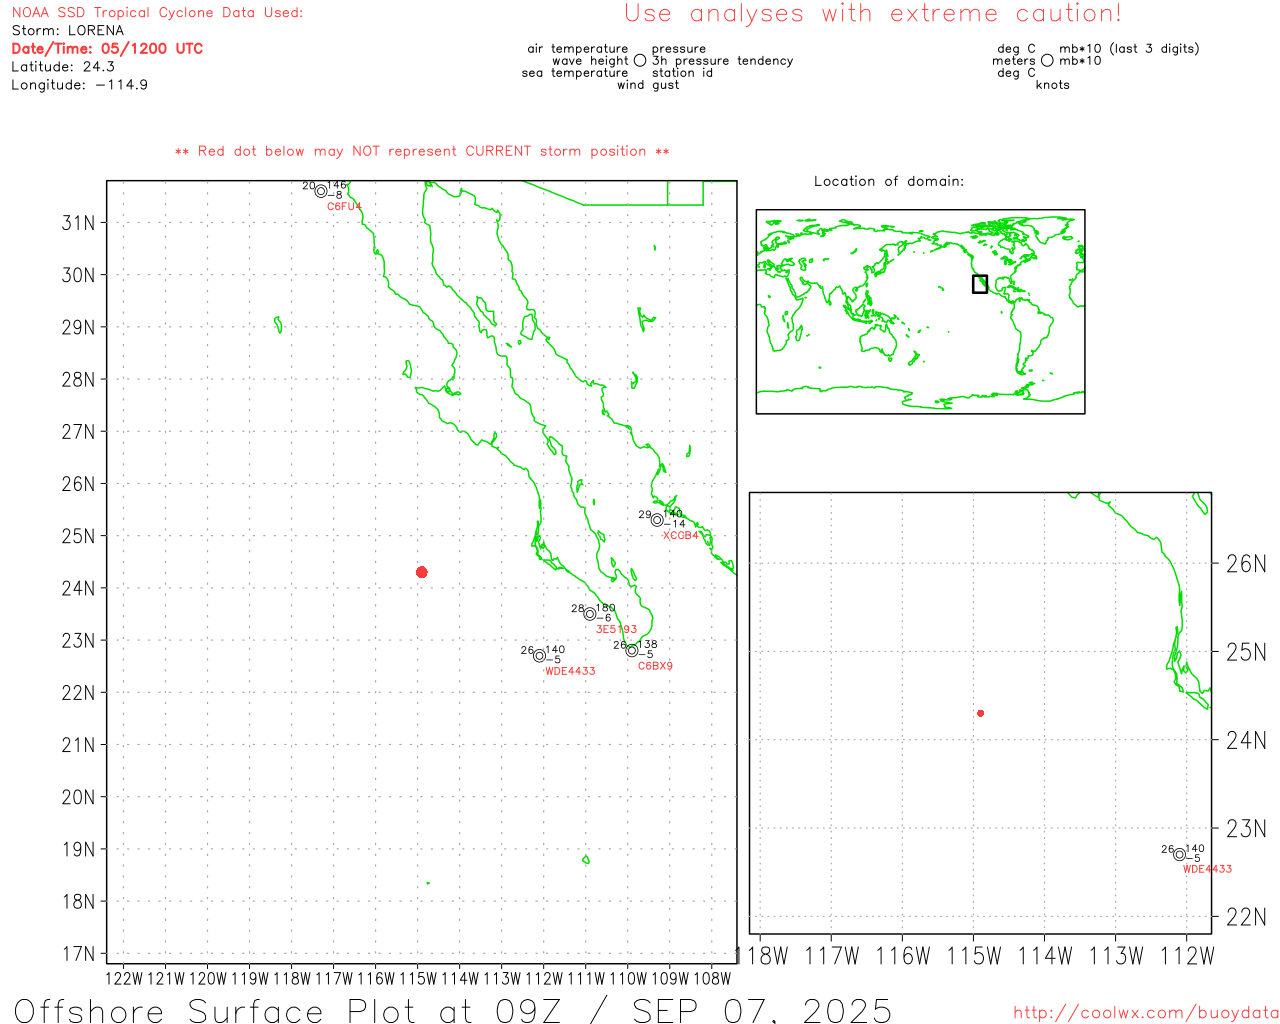
Task: Click the world map domain thumbnail
Action: (x=920, y=312)
